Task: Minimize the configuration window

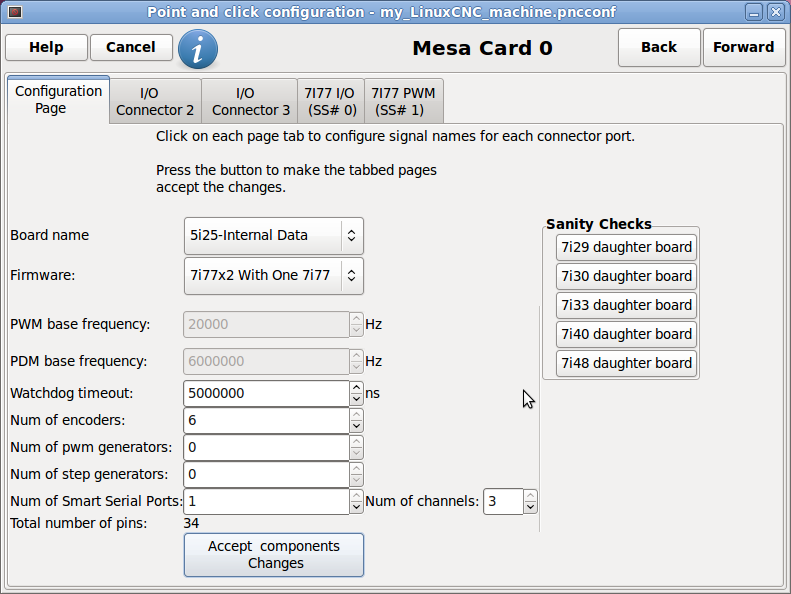Action: [754, 12]
